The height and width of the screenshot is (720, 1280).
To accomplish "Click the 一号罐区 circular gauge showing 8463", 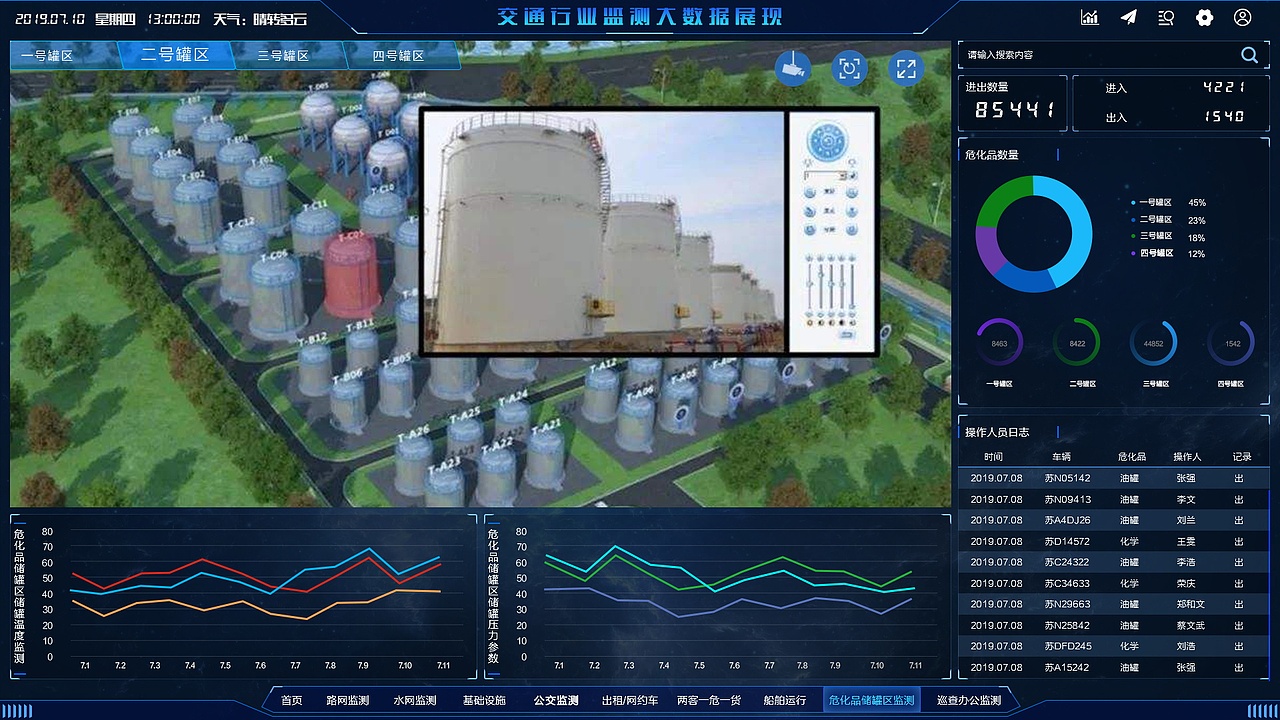I will (999, 343).
